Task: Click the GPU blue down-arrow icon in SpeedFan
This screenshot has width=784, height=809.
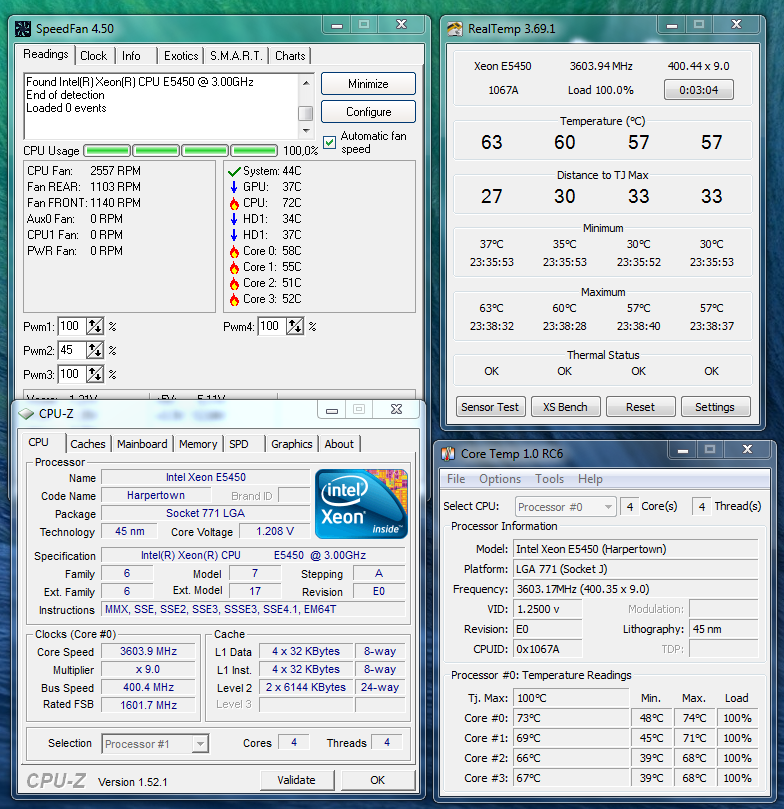Action: tap(234, 187)
